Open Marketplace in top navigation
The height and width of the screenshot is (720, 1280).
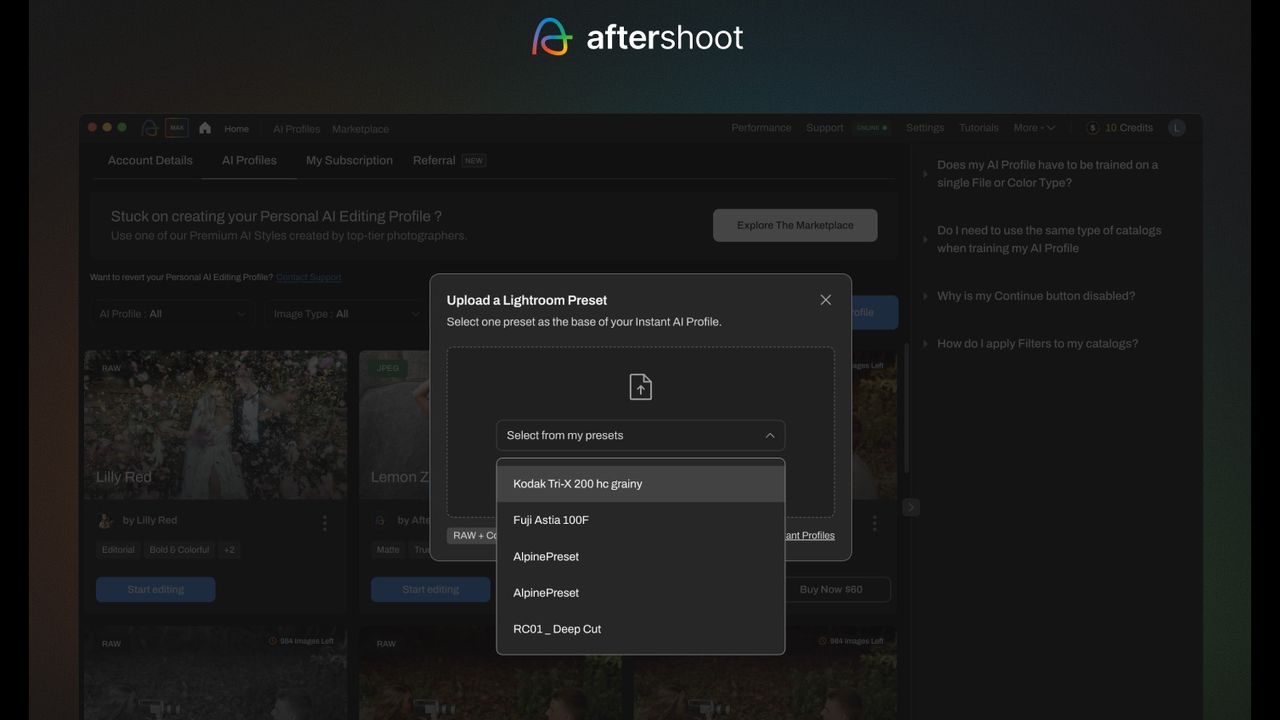click(x=360, y=129)
